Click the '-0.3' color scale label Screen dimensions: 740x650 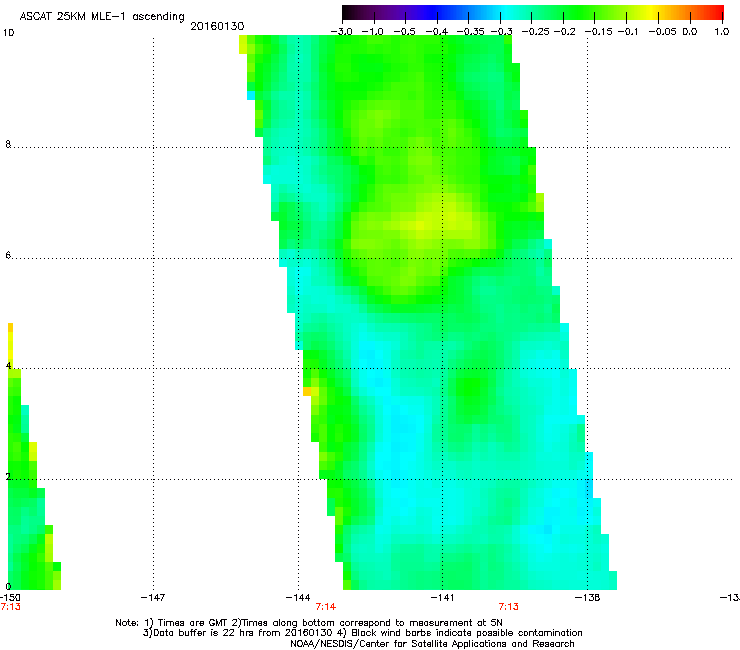pos(501,32)
